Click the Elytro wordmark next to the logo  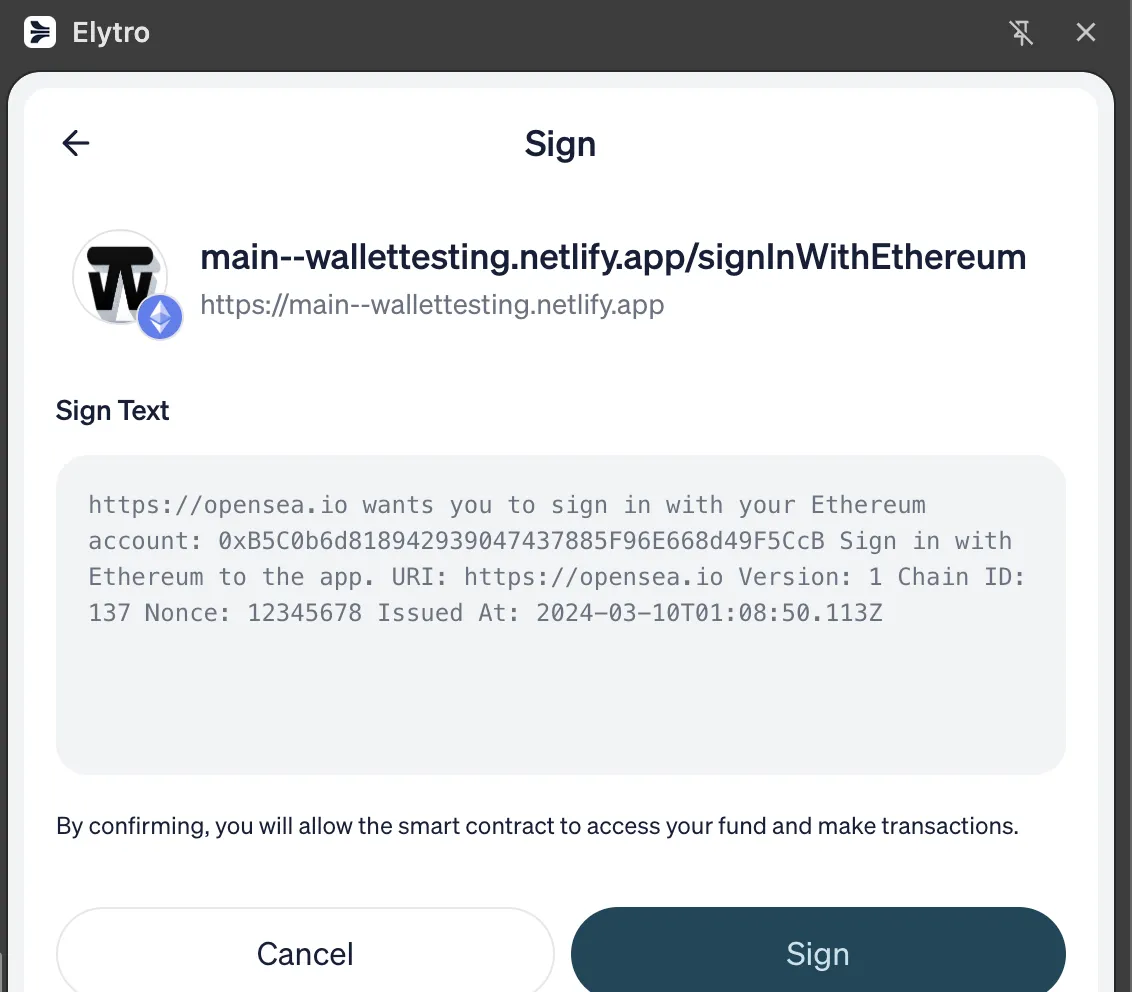point(110,32)
